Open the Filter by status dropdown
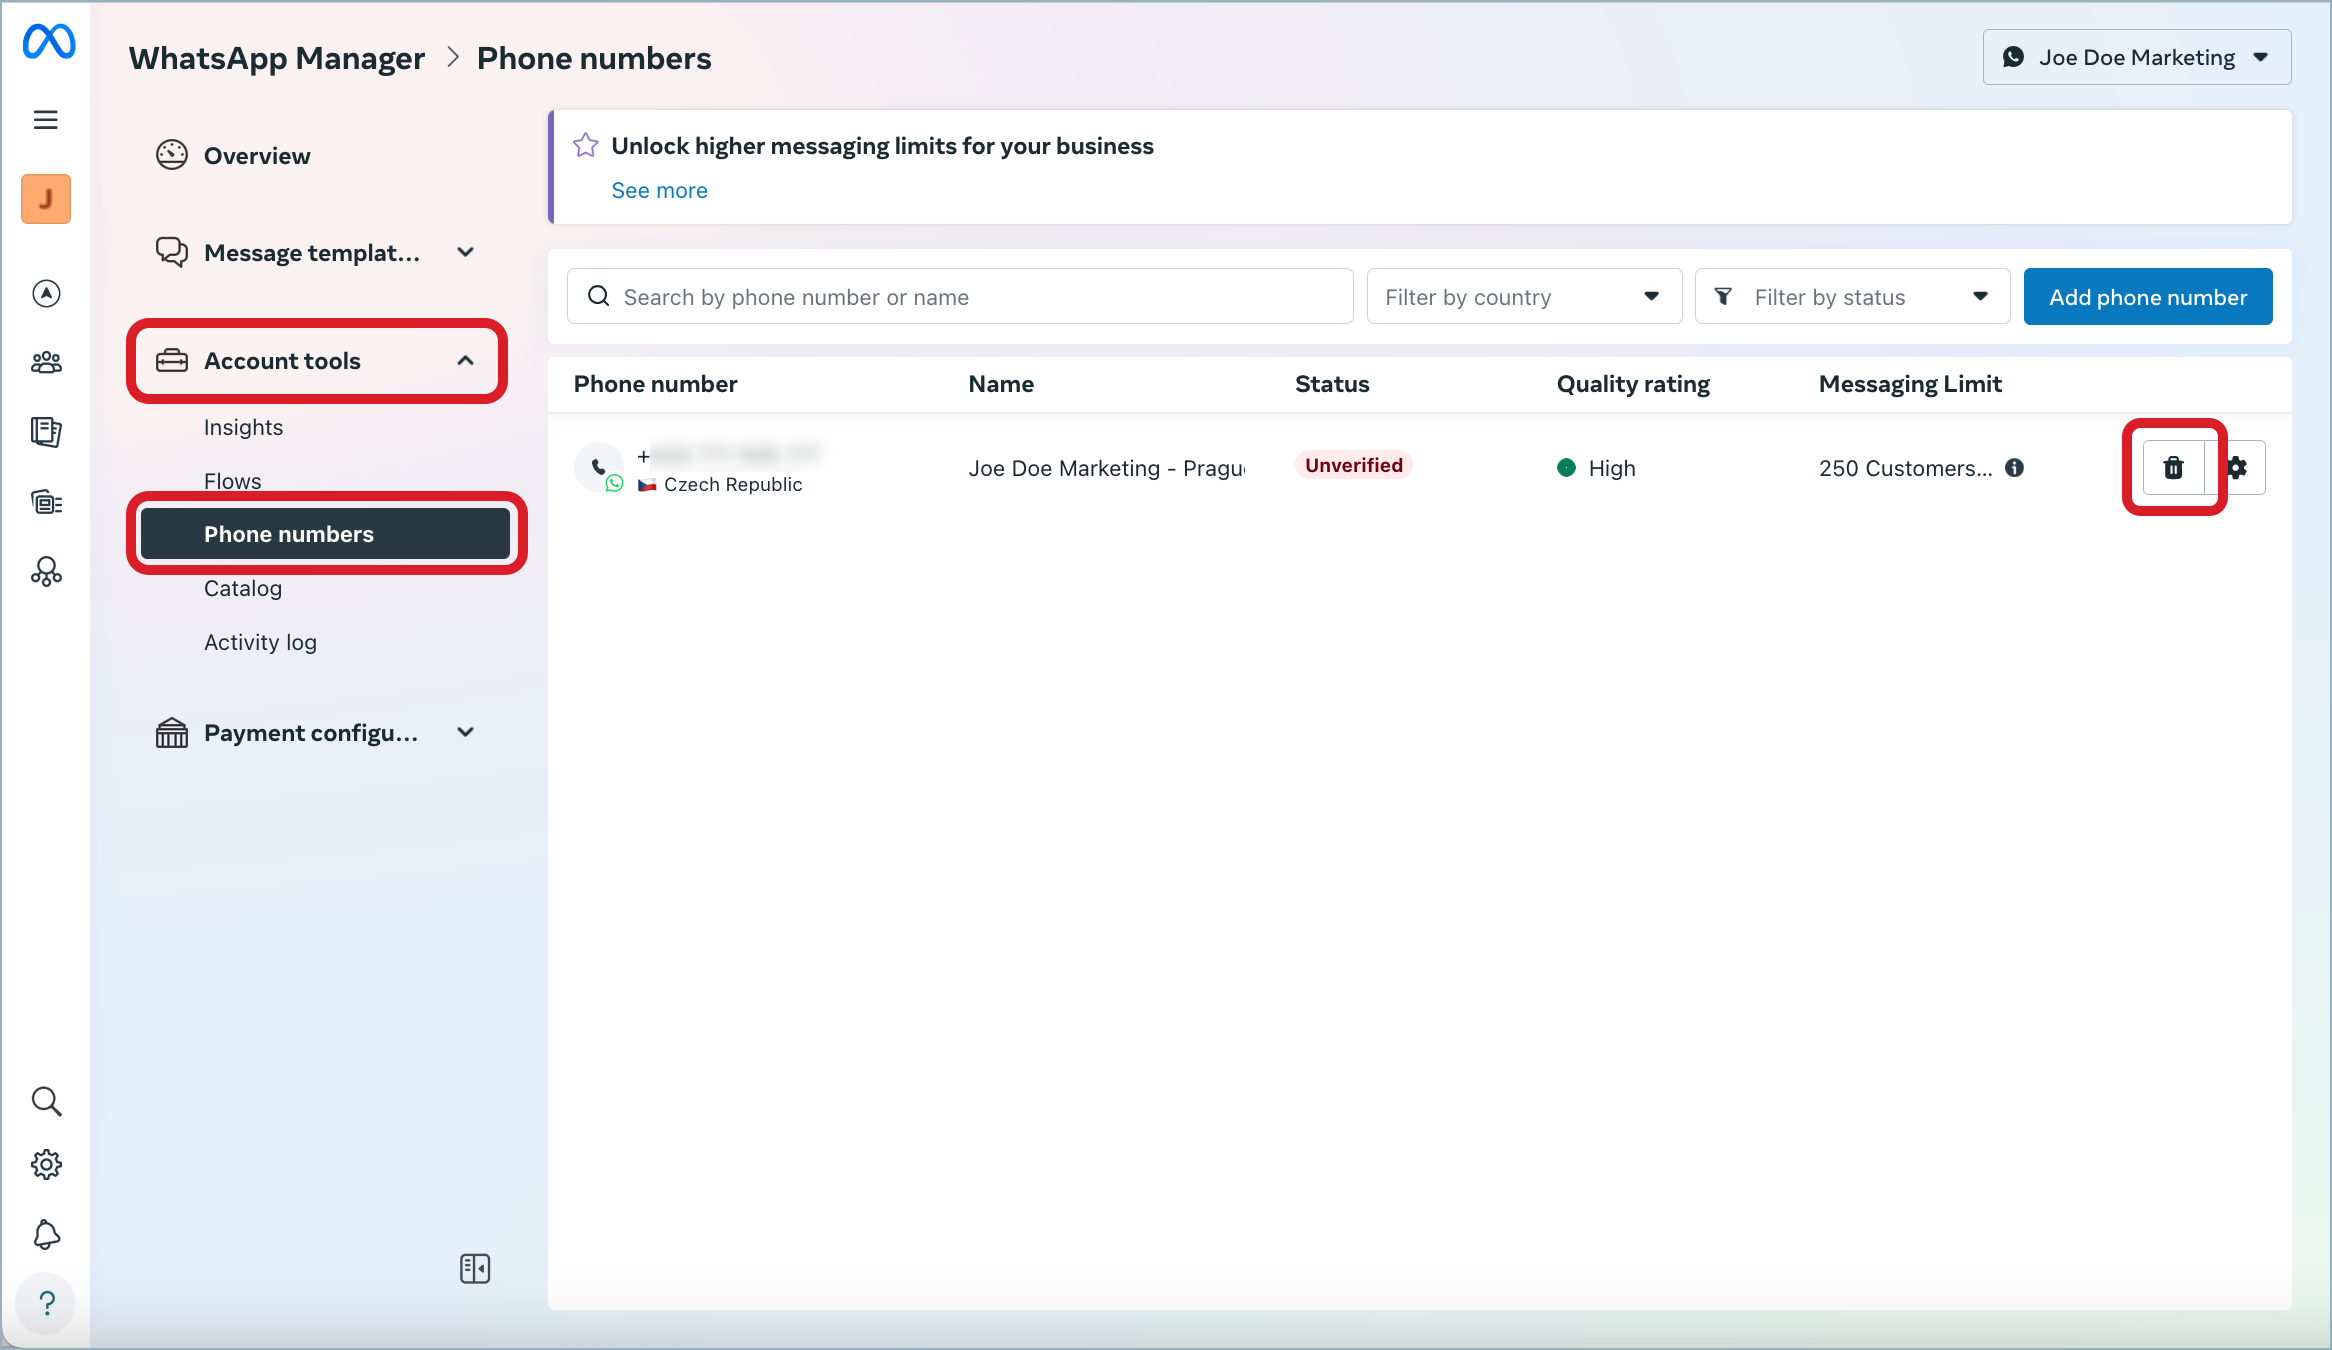The height and width of the screenshot is (1350, 2332). [x=1853, y=296]
